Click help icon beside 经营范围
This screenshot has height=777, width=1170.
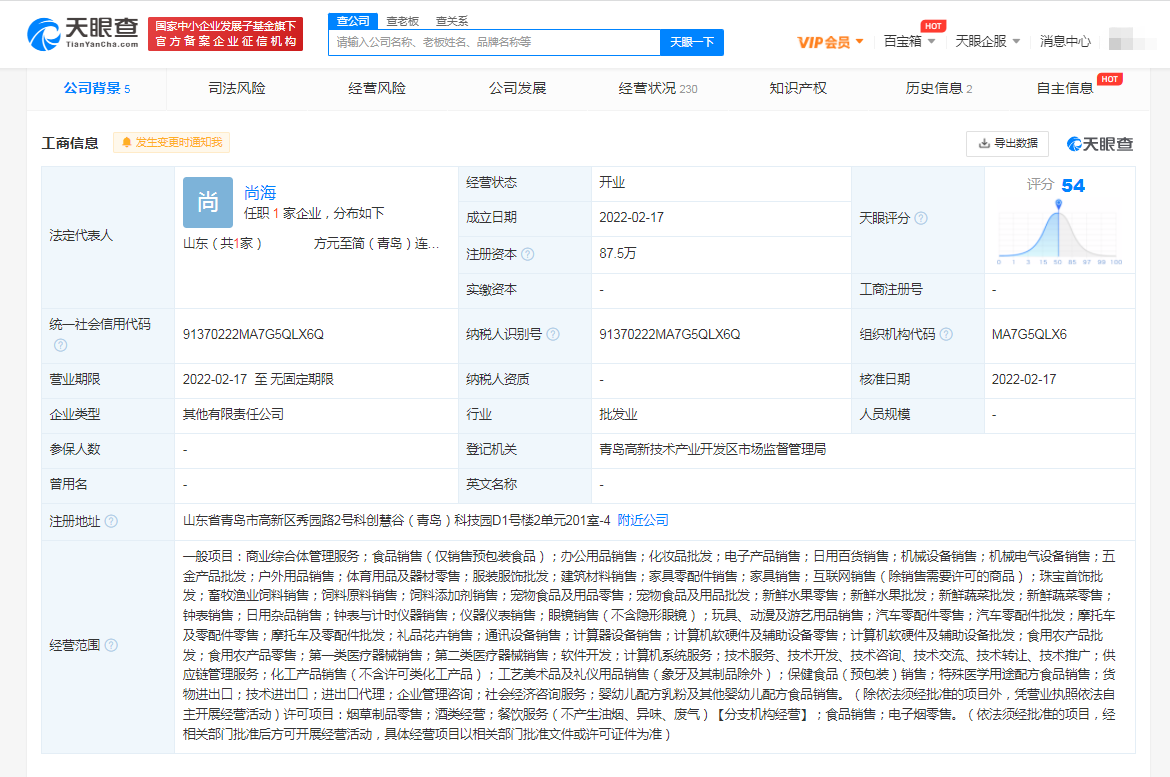pos(111,646)
